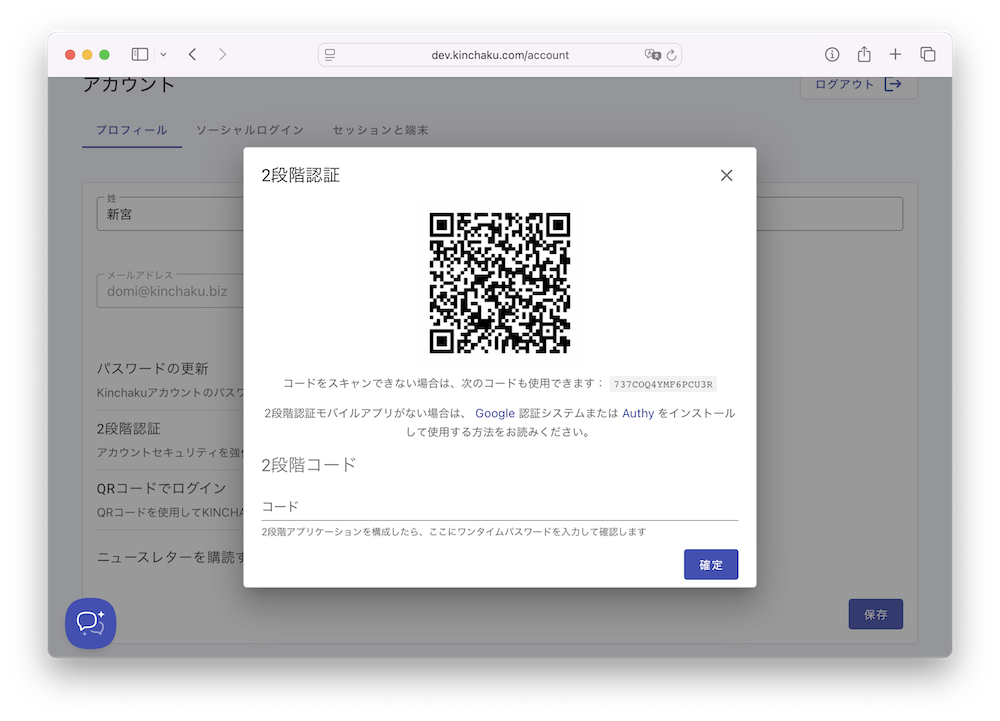Select the 2段階認証 settings row in the background
Image resolution: width=1000 pixels, height=721 pixels.
pyautogui.click(x=170, y=440)
